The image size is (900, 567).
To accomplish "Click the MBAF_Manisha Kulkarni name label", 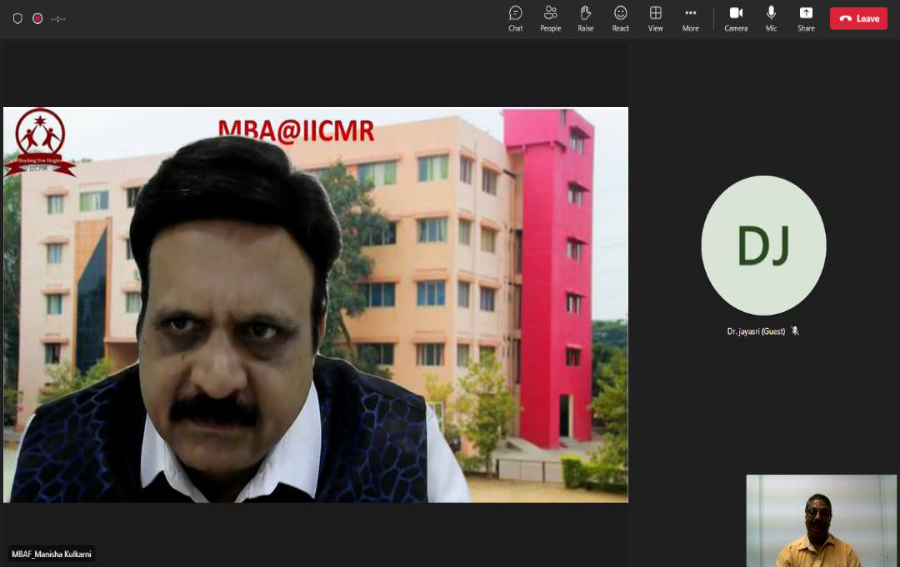I will [51, 554].
